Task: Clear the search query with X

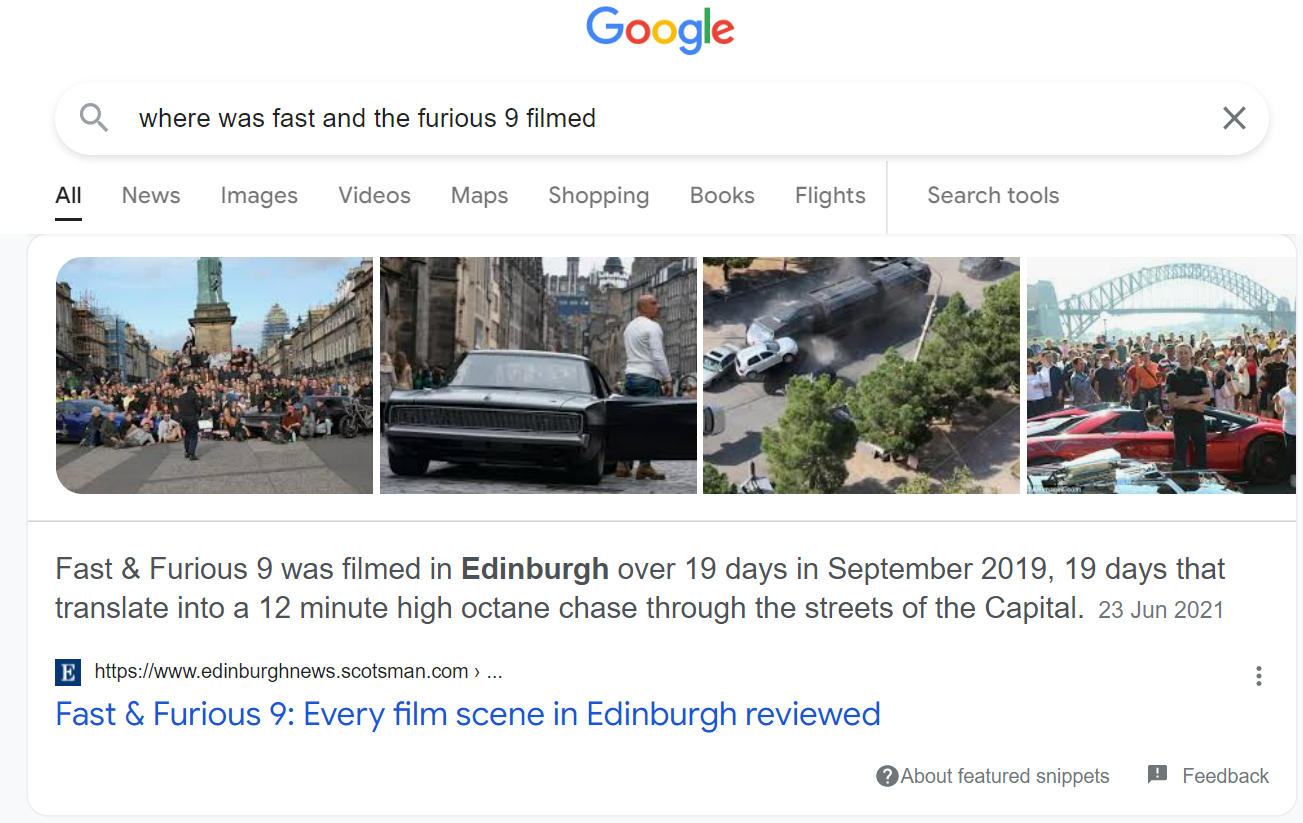Action: 1234,118
